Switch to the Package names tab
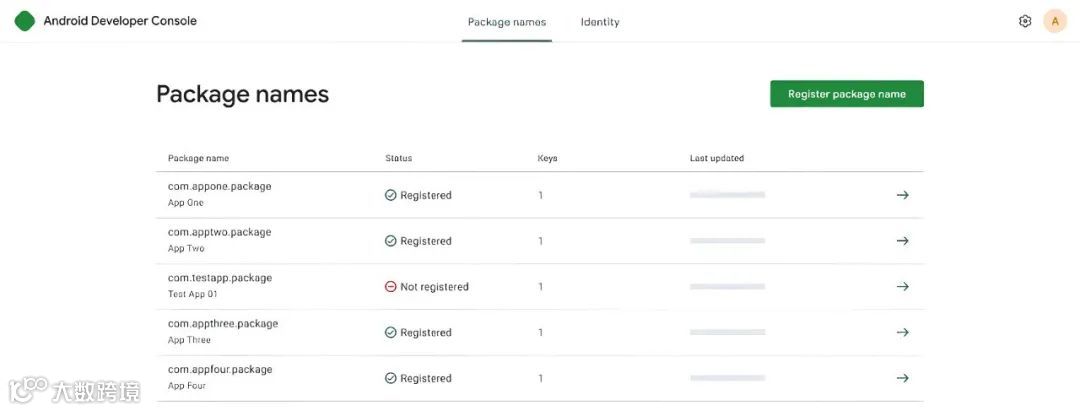This screenshot has width=1080, height=411. [507, 22]
